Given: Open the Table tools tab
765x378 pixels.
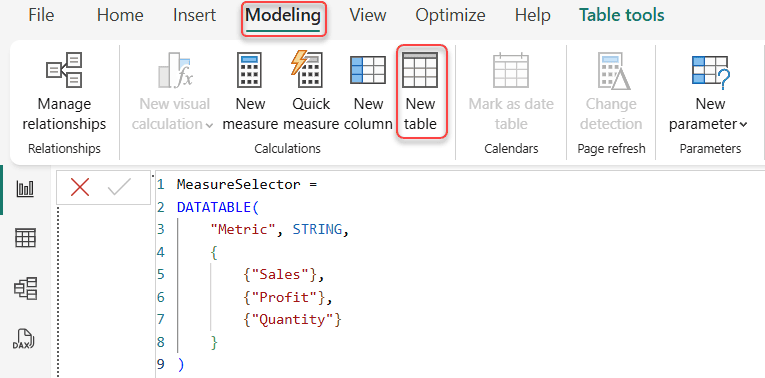Looking at the screenshot, I should [x=622, y=16].
